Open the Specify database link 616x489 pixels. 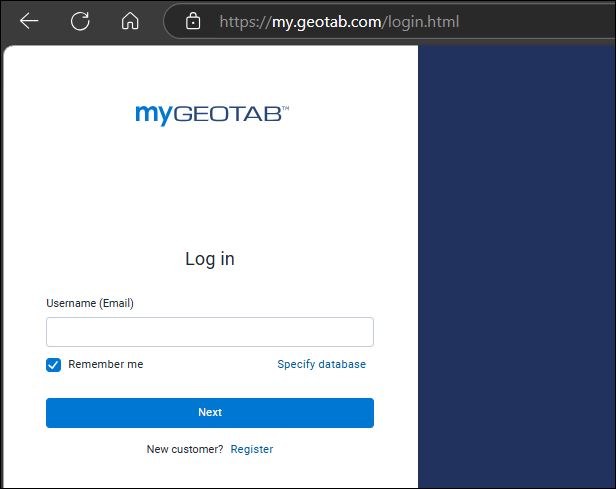tap(321, 364)
